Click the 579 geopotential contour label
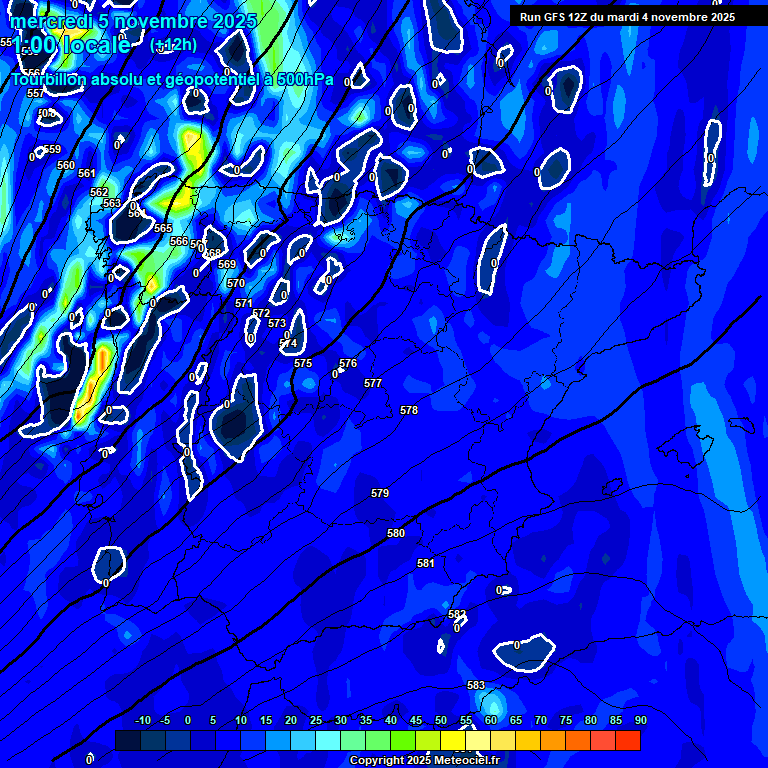Image resolution: width=768 pixels, height=768 pixels. click(x=380, y=493)
